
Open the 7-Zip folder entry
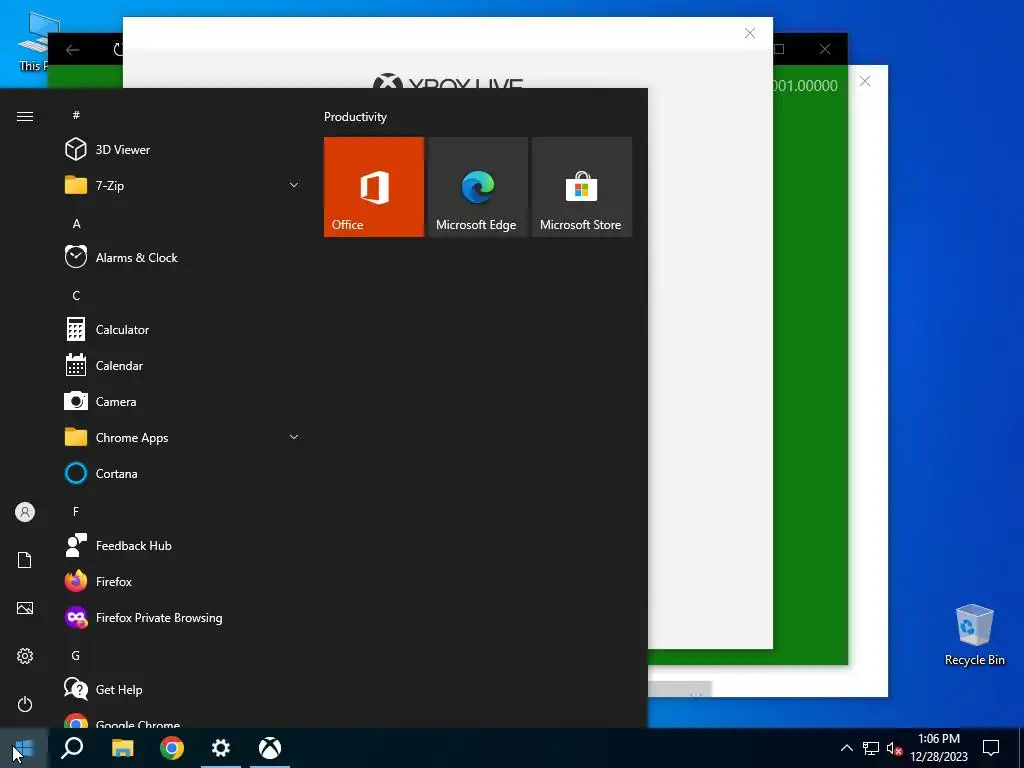click(183, 185)
